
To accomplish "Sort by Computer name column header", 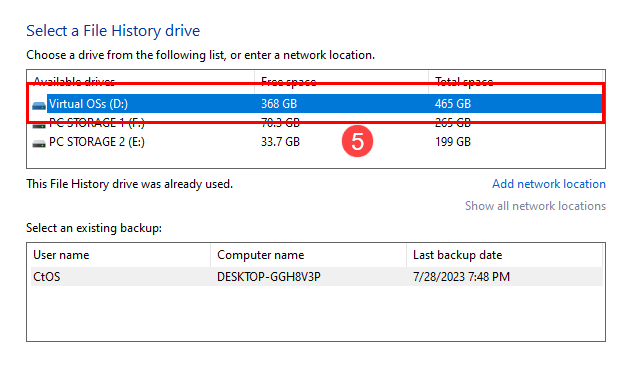I will click(308, 255).
